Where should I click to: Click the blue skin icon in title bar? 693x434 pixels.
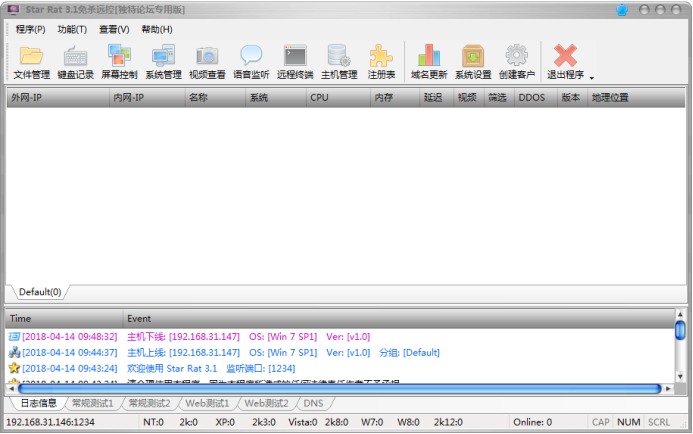pyautogui.click(x=622, y=10)
